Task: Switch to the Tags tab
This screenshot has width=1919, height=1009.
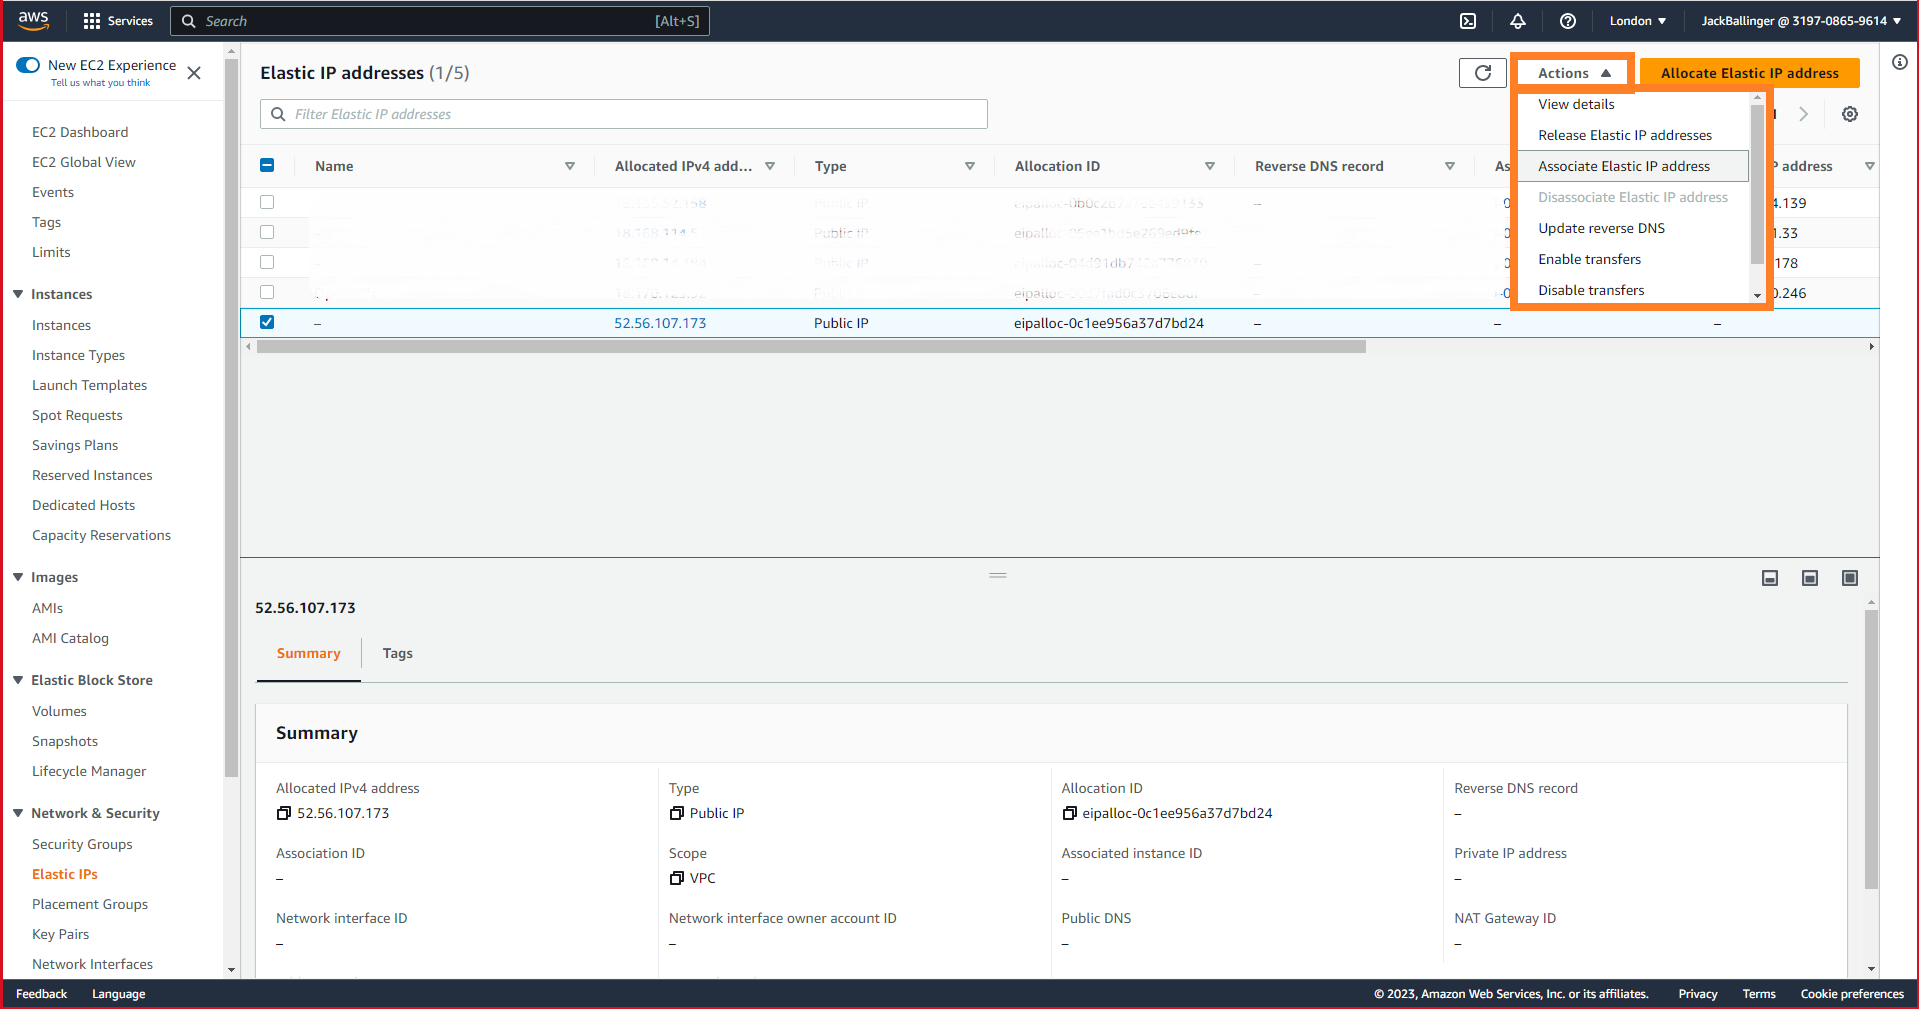Action: [x=397, y=653]
